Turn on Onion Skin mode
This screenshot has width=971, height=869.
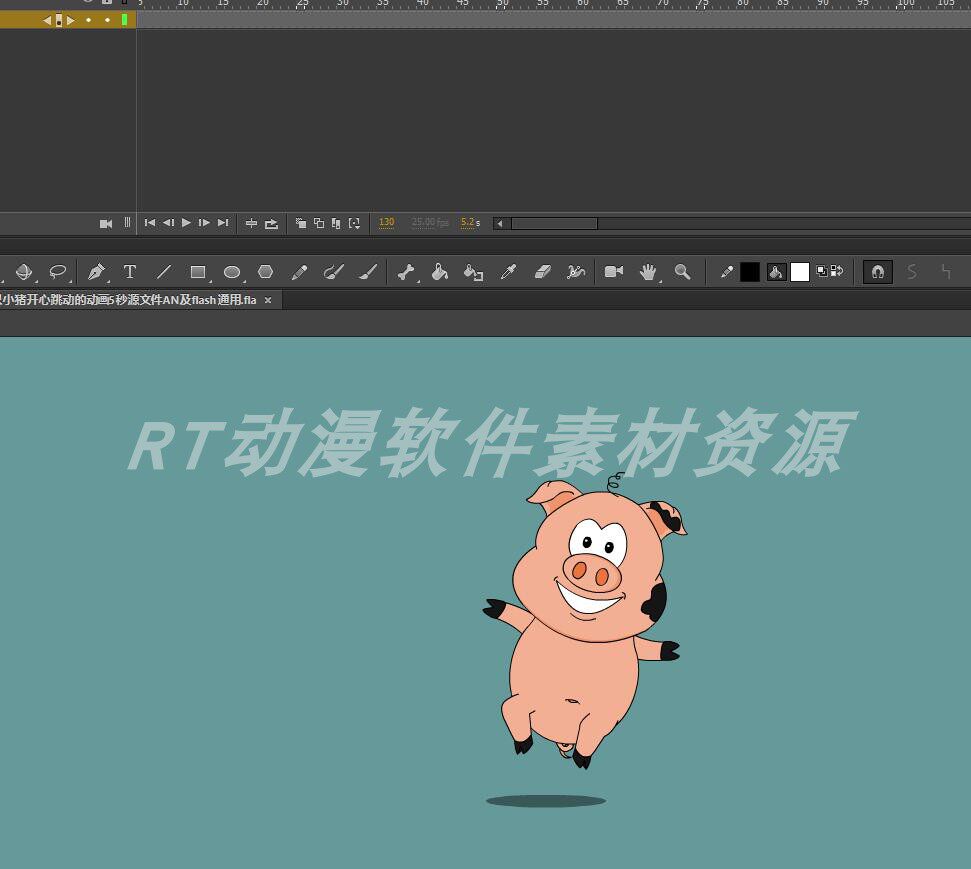[x=301, y=223]
